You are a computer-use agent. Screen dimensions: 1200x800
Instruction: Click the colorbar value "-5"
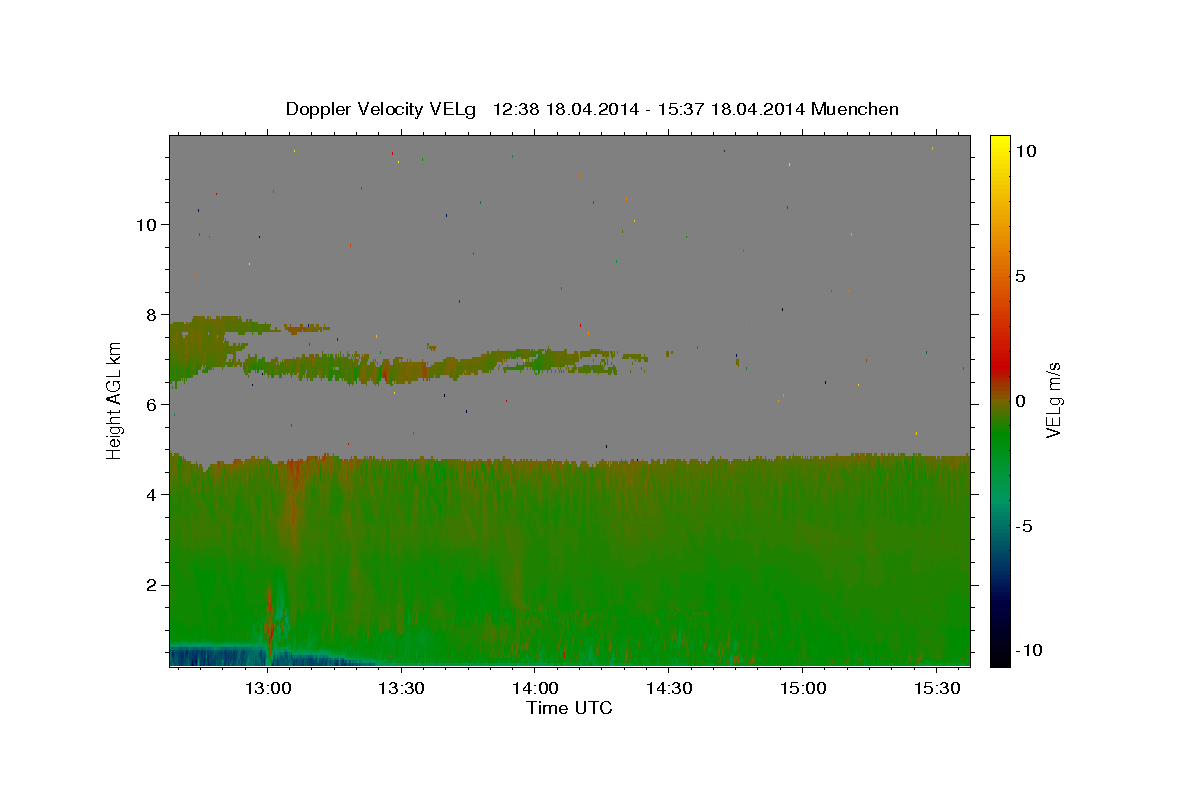point(1024,526)
